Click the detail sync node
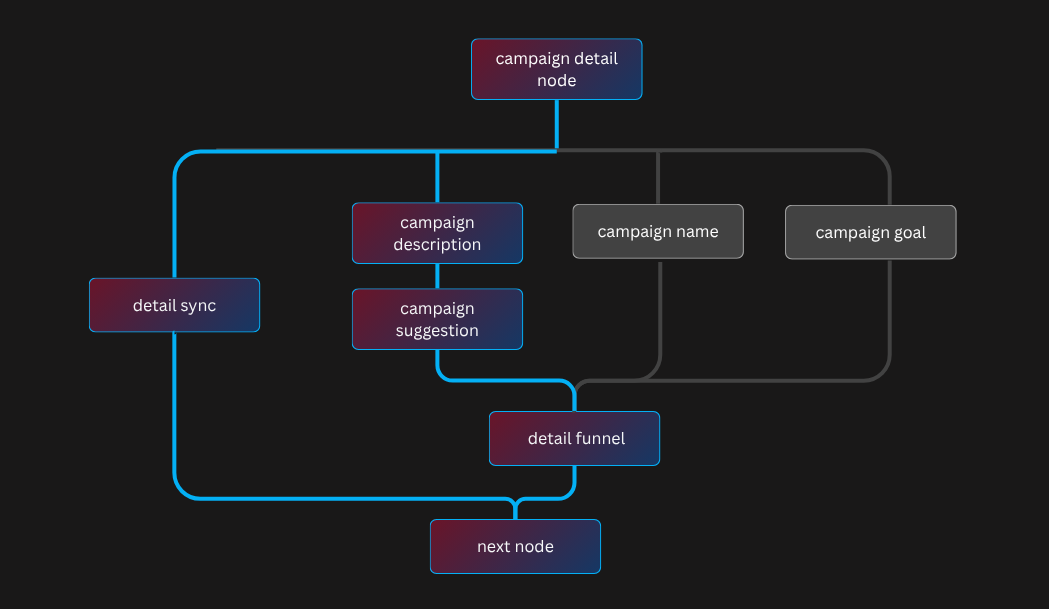The height and width of the screenshot is (609, 1049). point(174,305)
